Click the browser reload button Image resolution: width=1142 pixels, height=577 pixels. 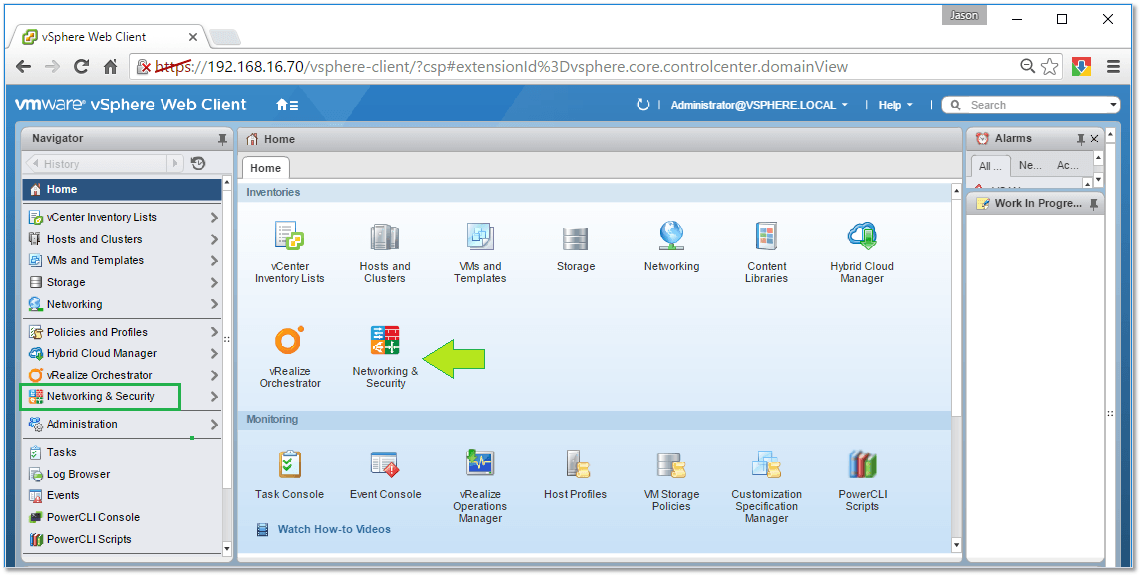point(82,67)
